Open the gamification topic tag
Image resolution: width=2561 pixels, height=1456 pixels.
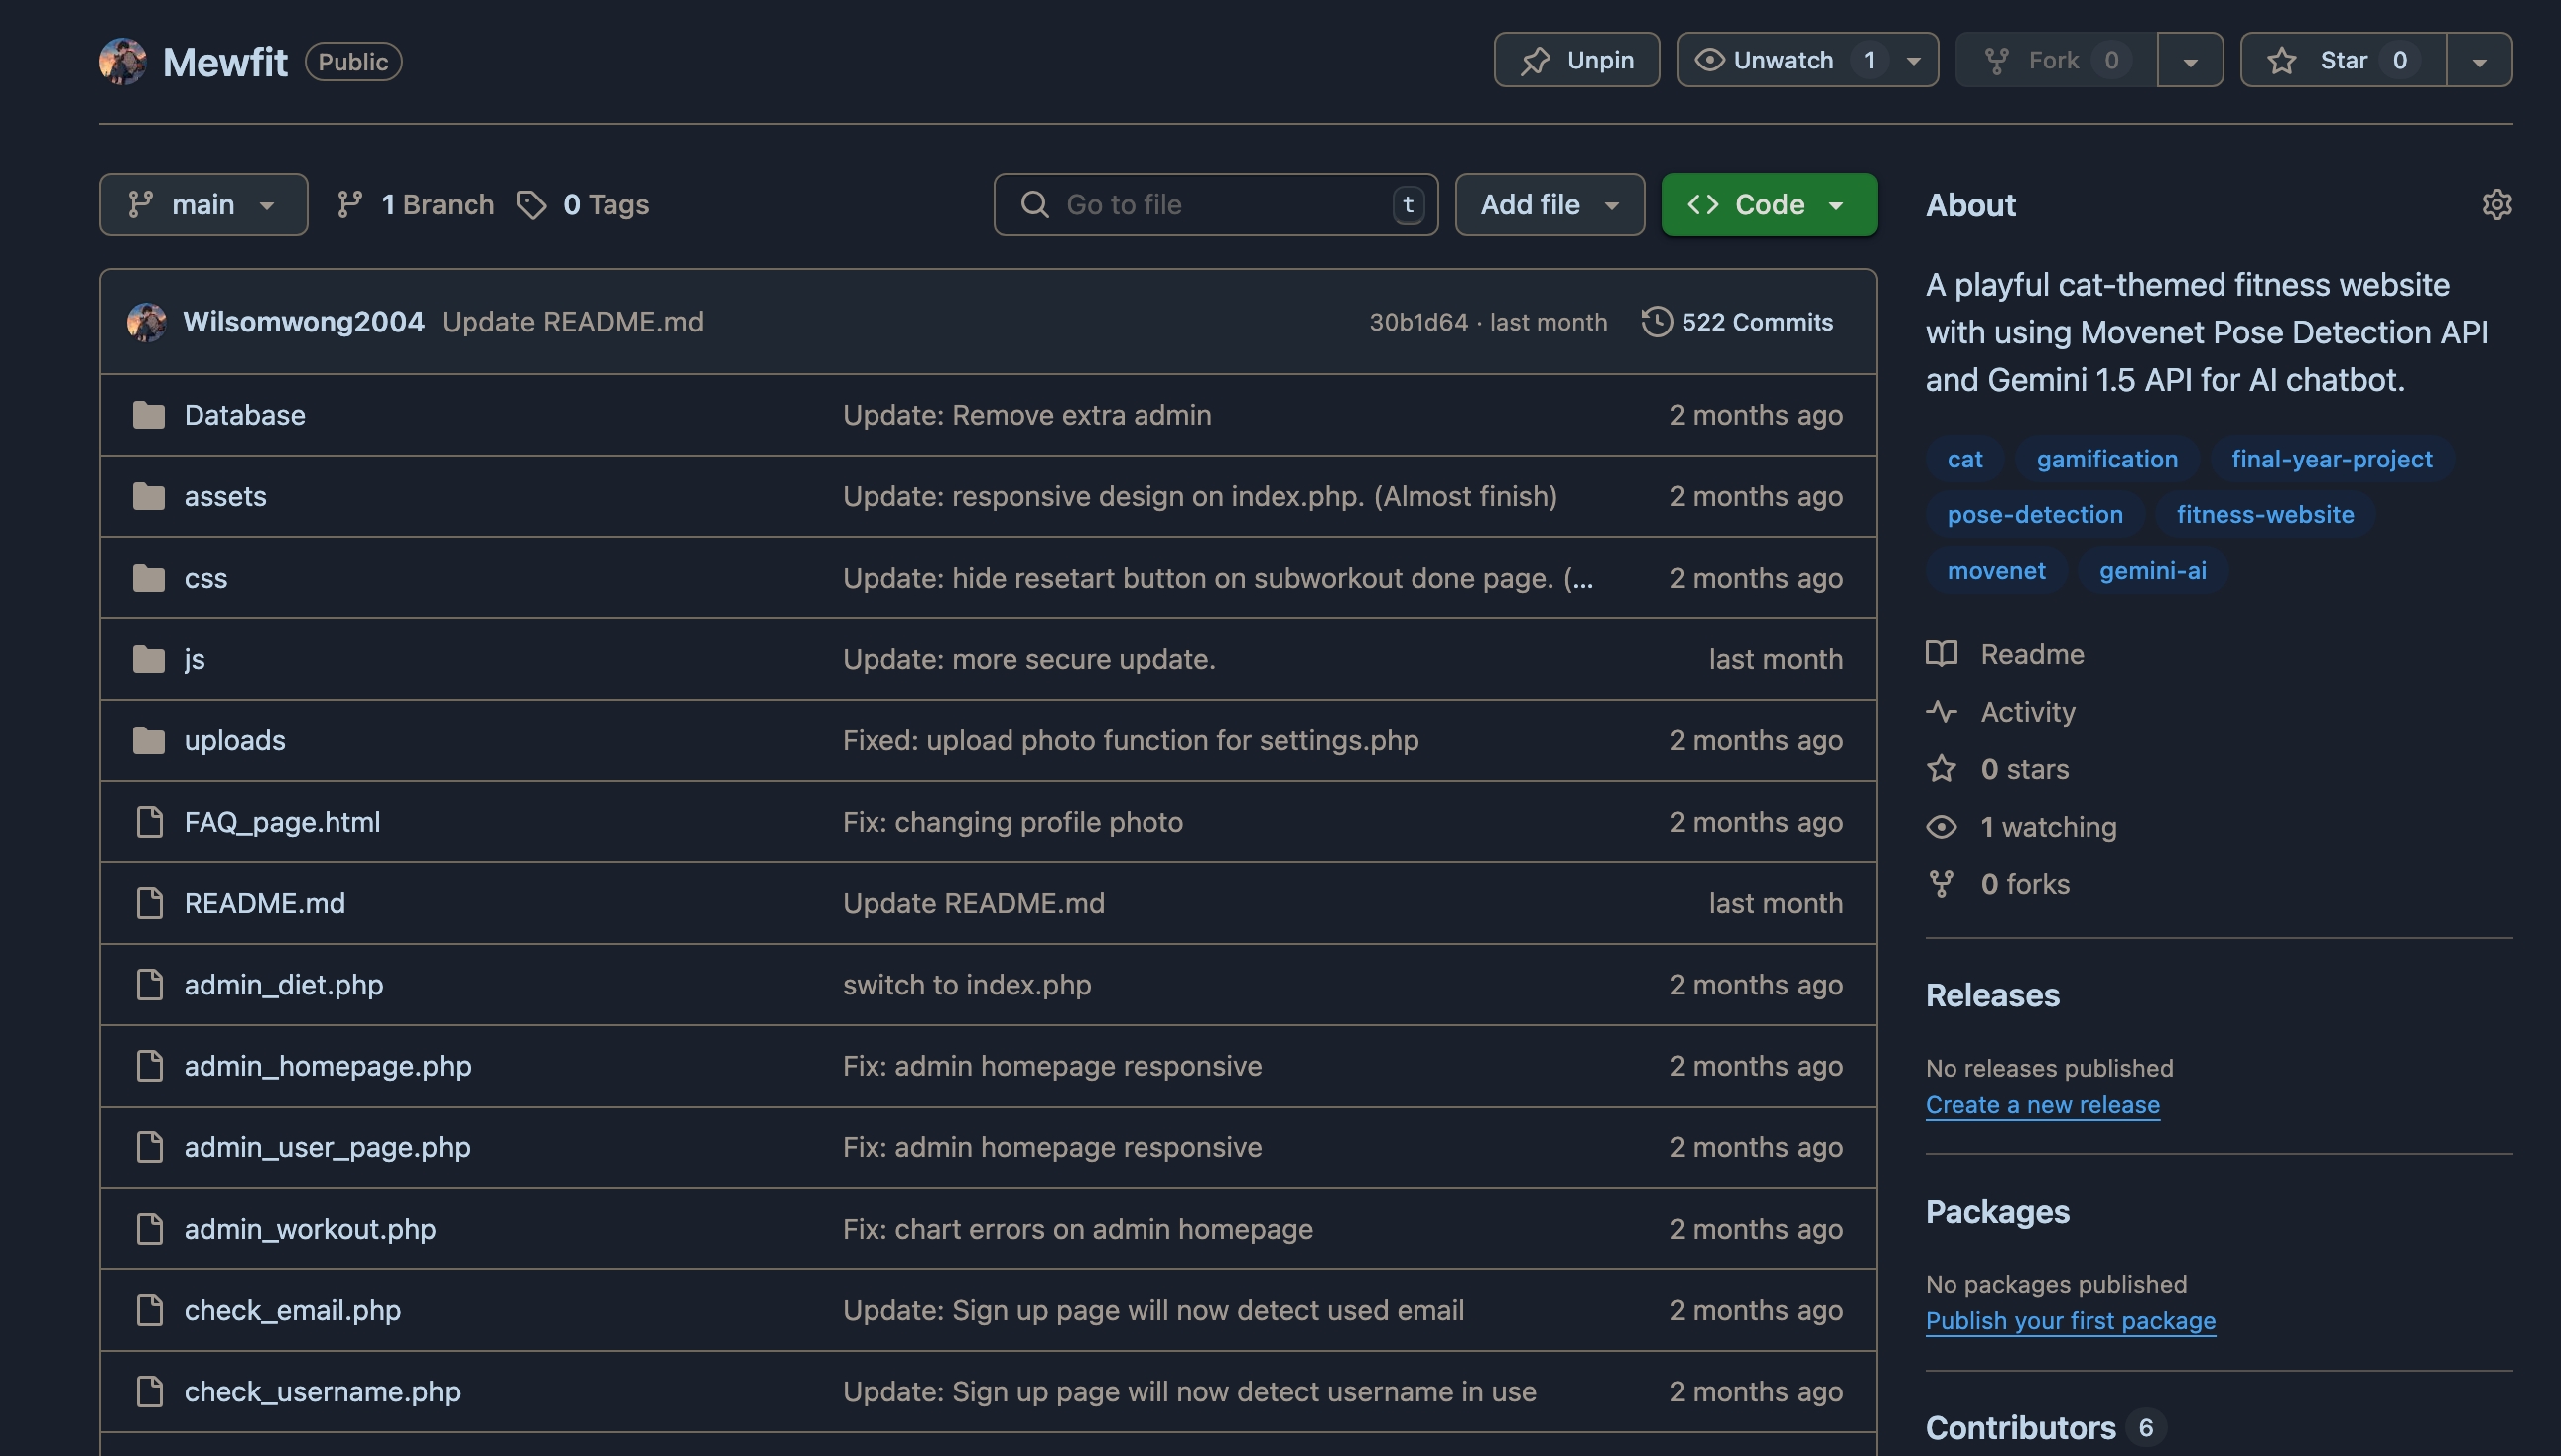(2106, 459)
